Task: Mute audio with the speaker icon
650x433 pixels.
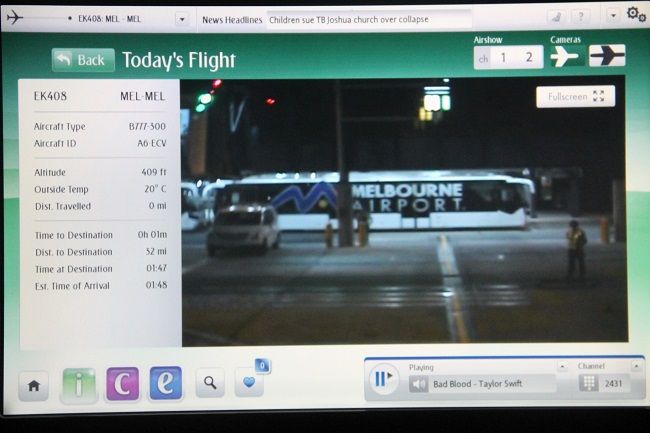Action: click(418, 384)
